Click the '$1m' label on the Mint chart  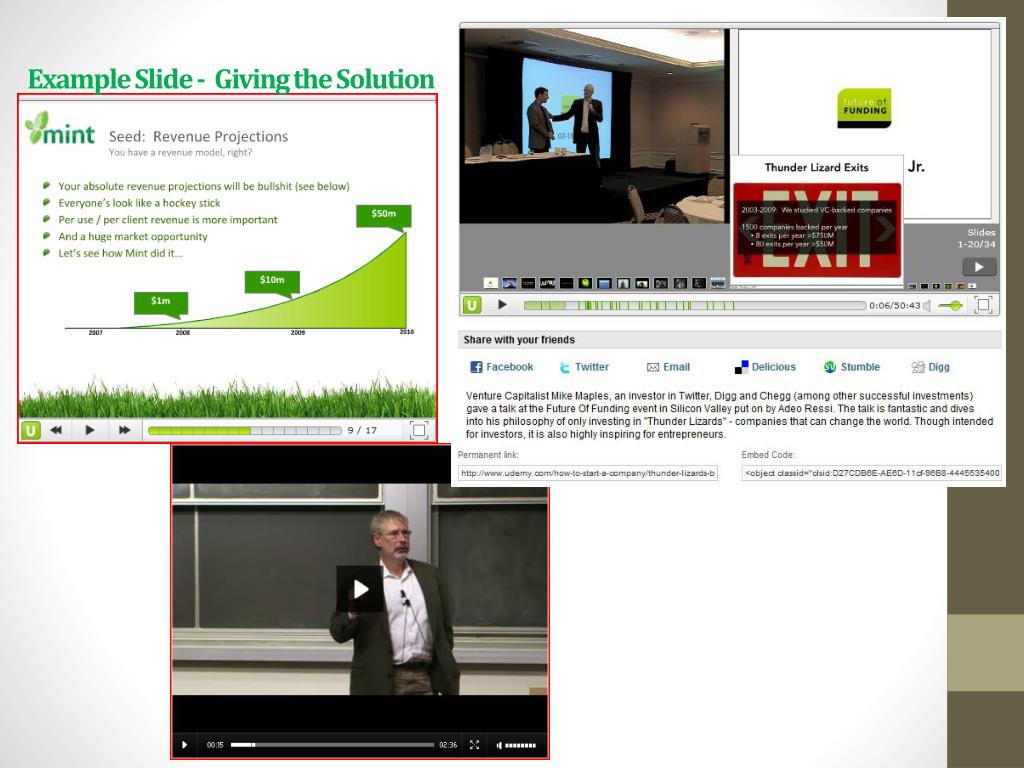pos(161,301)
